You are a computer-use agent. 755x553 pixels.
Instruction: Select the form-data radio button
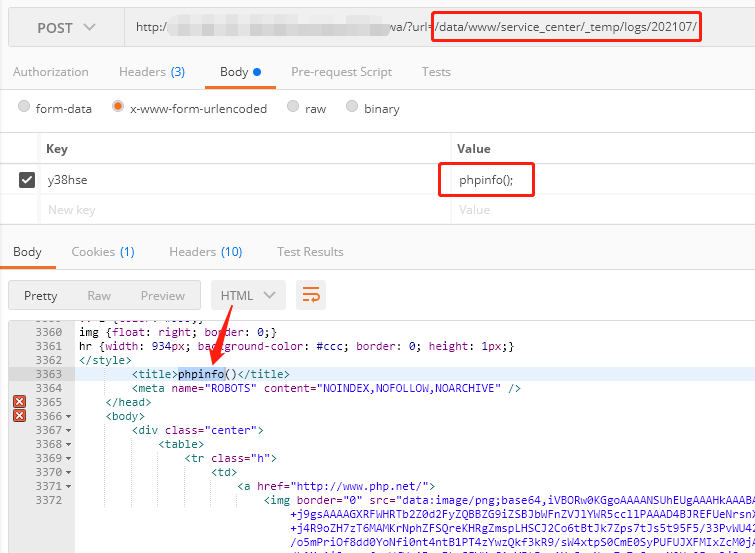(x=25, y=108)
